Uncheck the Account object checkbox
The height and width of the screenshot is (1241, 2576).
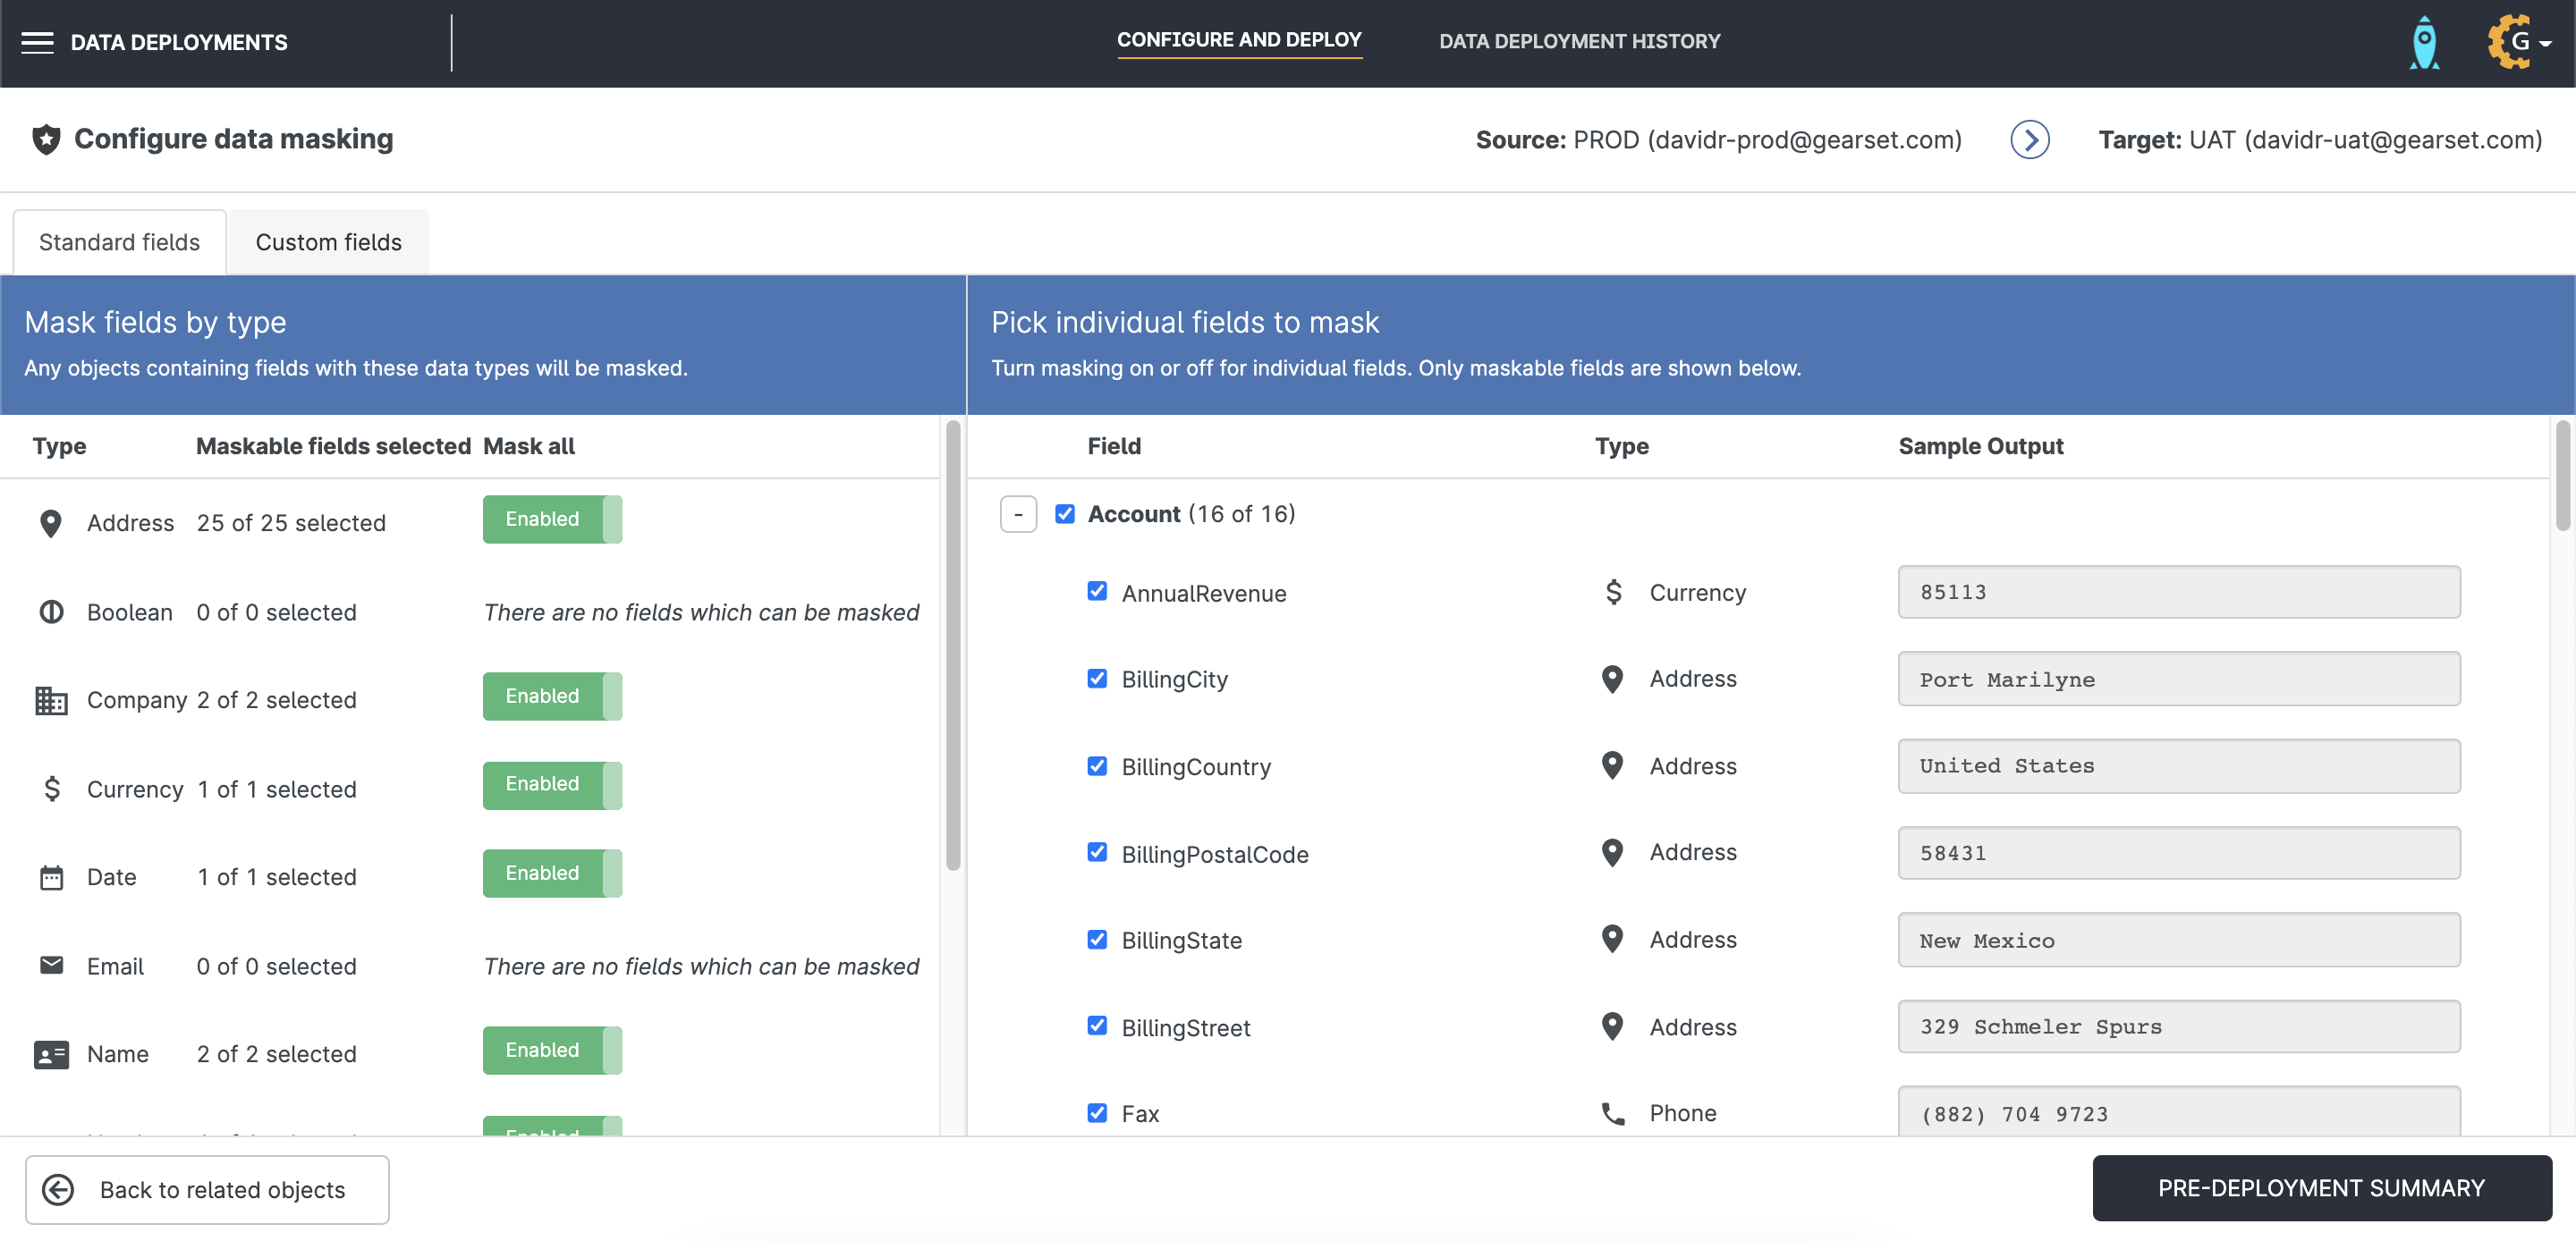(1065, 514)
